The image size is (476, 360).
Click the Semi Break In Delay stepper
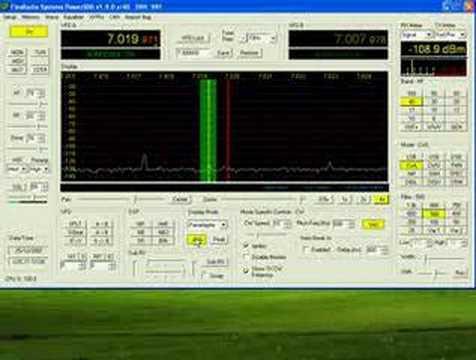pyautogui.click(x=377, y=249)
